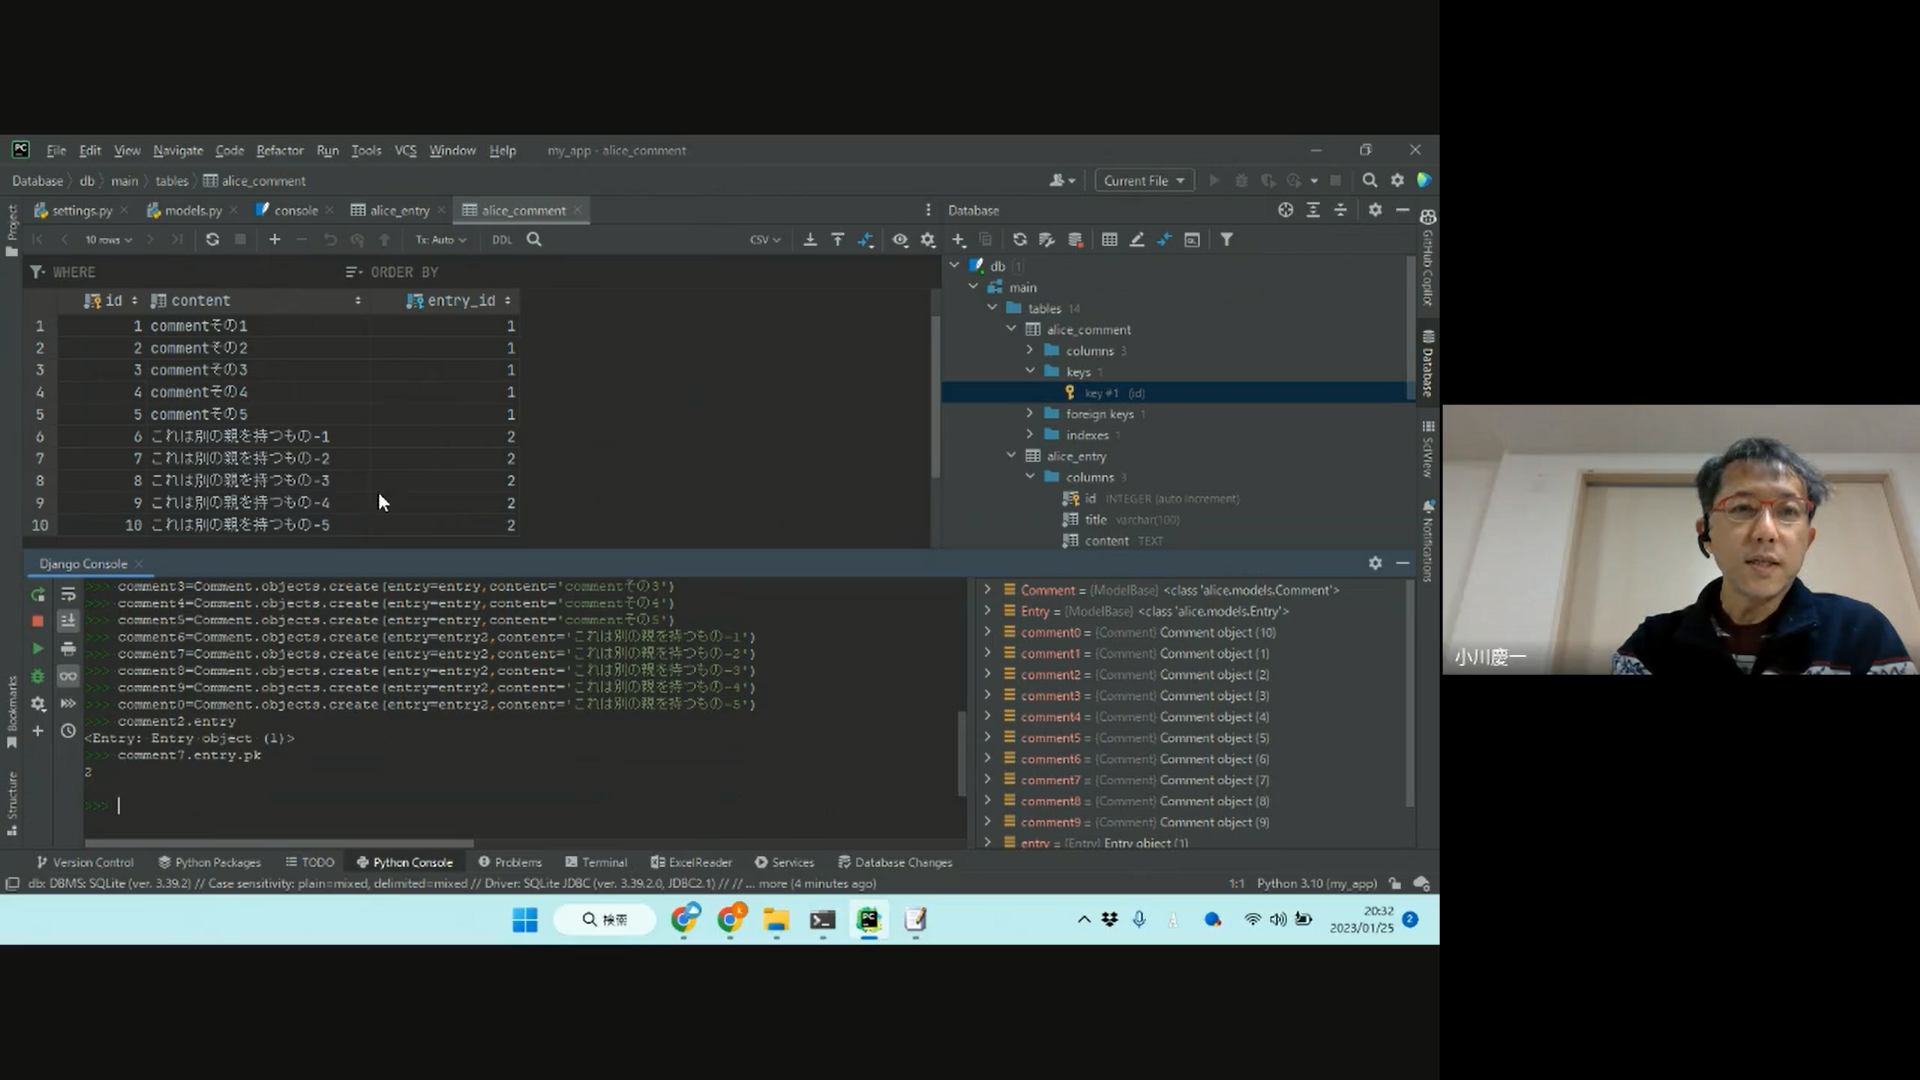Open File Explorer from Windows taskbar
1920x1080 pixels.
click(x=776, y=920)
